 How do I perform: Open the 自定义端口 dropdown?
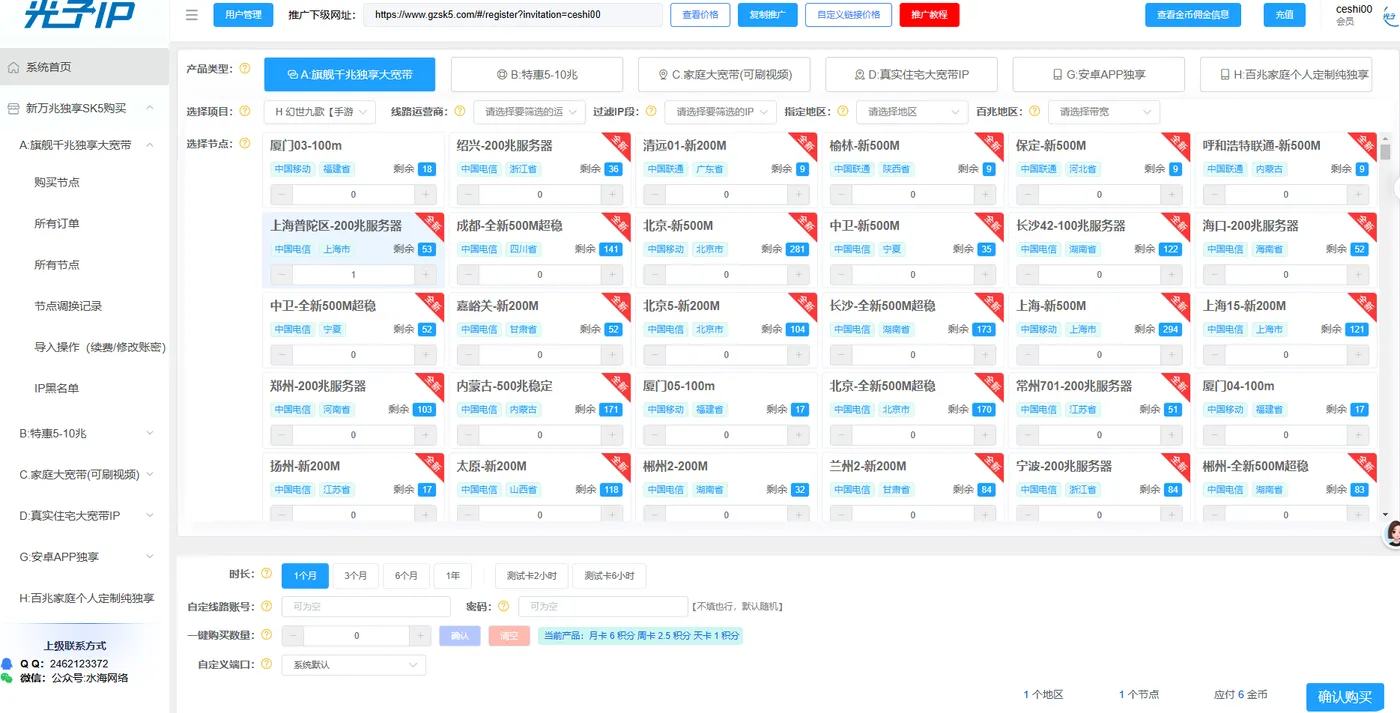point(353,665)
